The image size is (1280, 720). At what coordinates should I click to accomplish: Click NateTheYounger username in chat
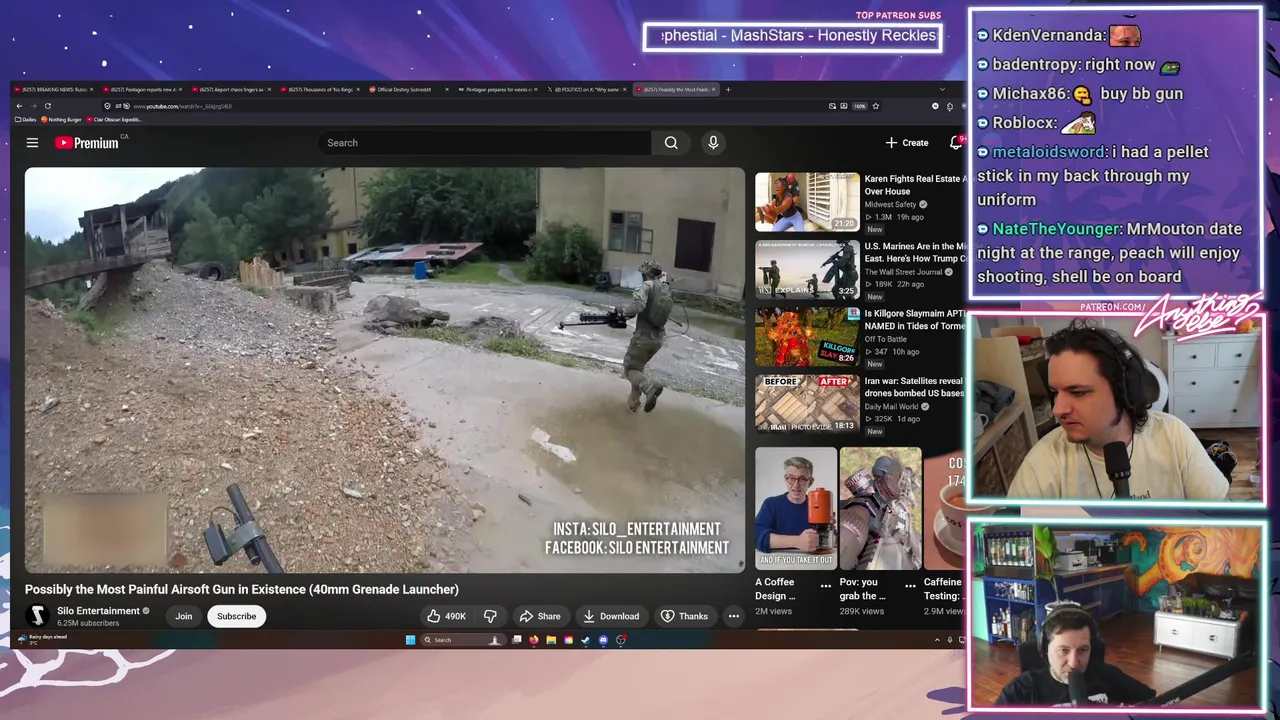pos(1057,229)
